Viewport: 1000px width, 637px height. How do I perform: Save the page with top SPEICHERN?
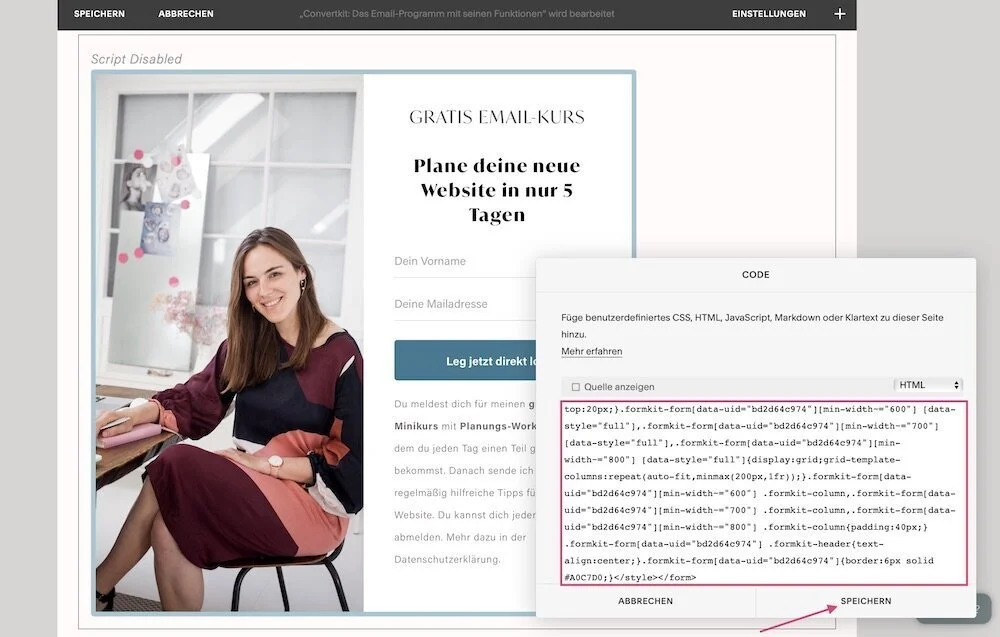99,13
